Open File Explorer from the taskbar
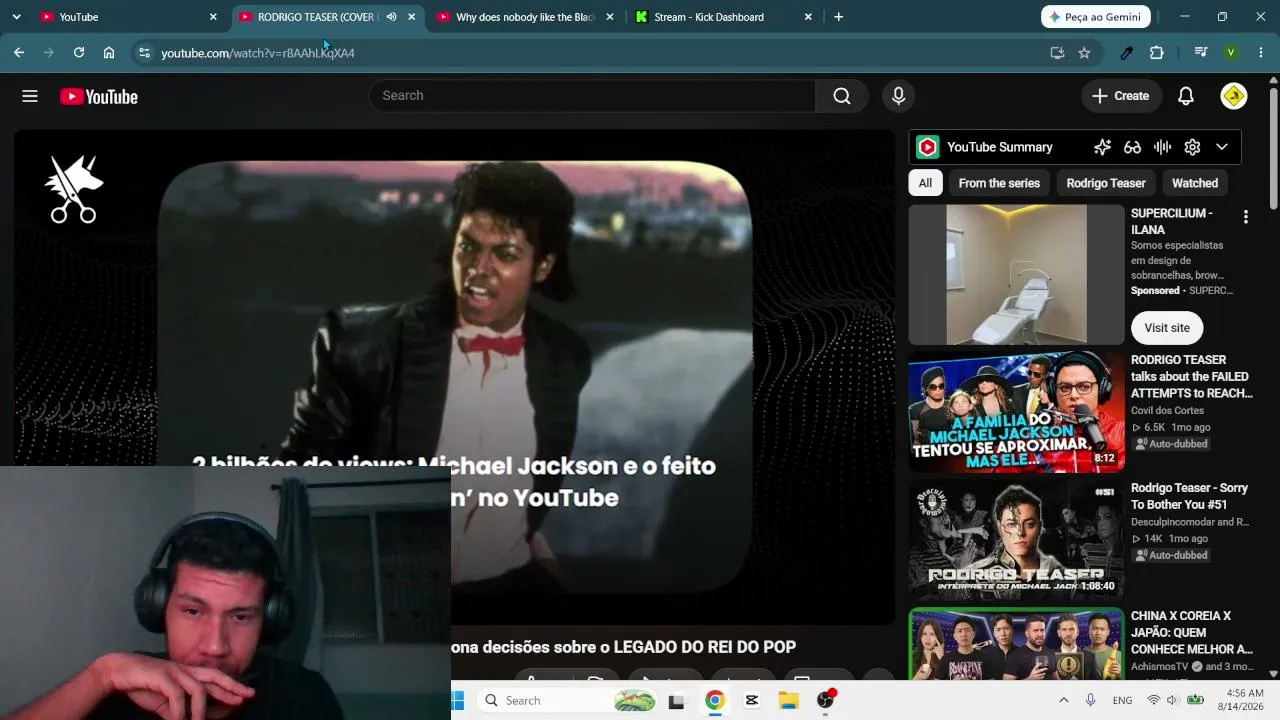1280x720 pixels. [789, 701]
